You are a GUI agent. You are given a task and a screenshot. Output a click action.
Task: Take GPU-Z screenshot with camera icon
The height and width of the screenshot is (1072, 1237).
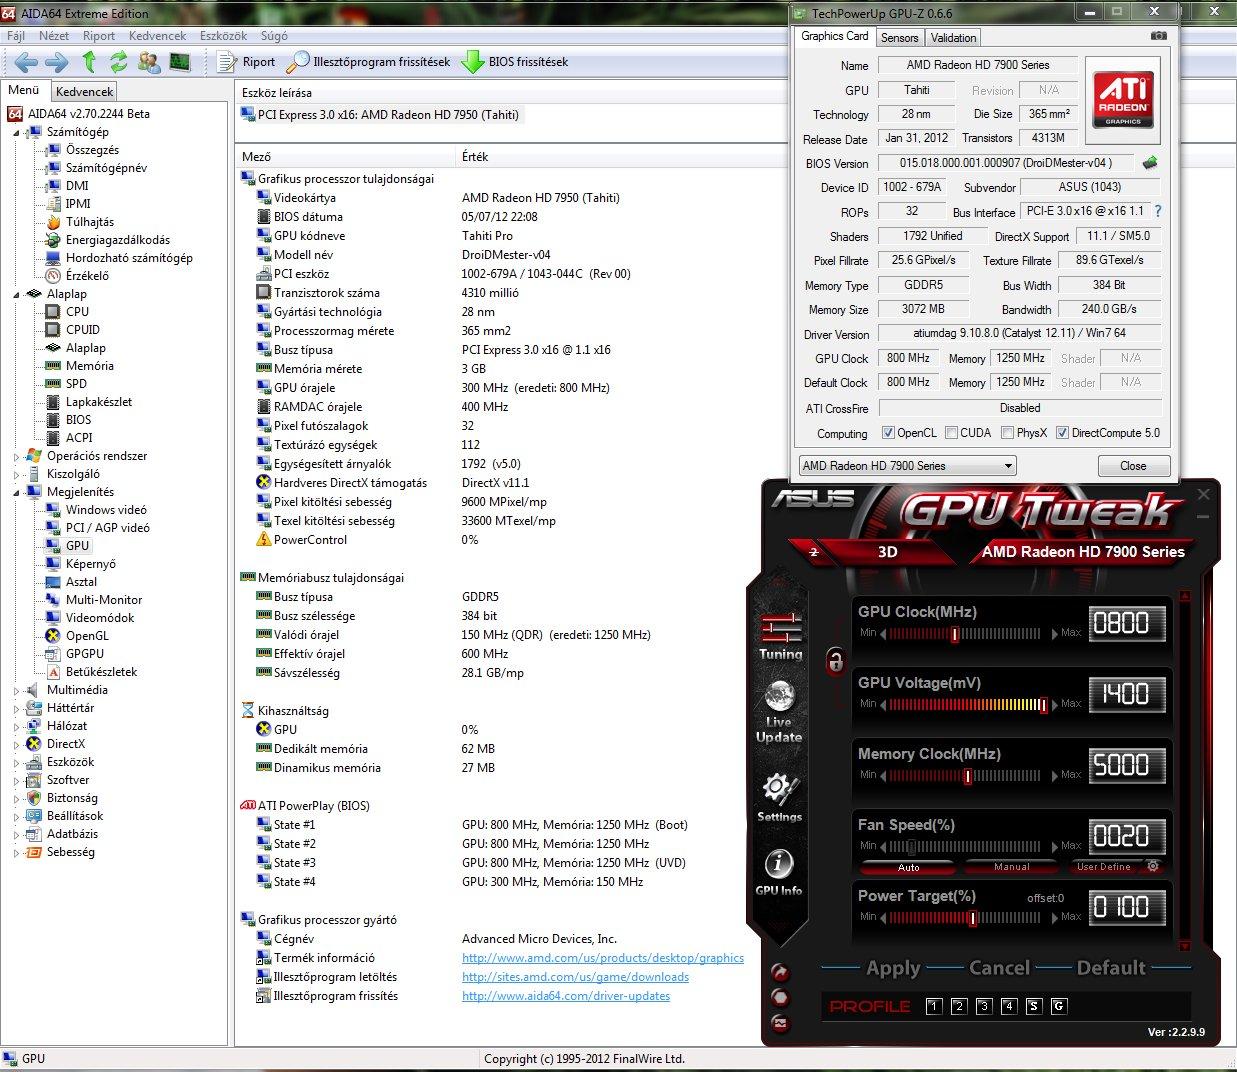[x=1158, y=36]
